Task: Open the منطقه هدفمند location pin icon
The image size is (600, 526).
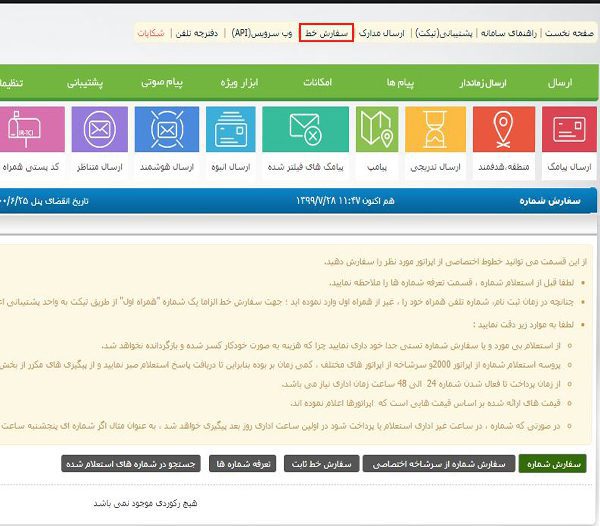Action: tap(504, 129)
